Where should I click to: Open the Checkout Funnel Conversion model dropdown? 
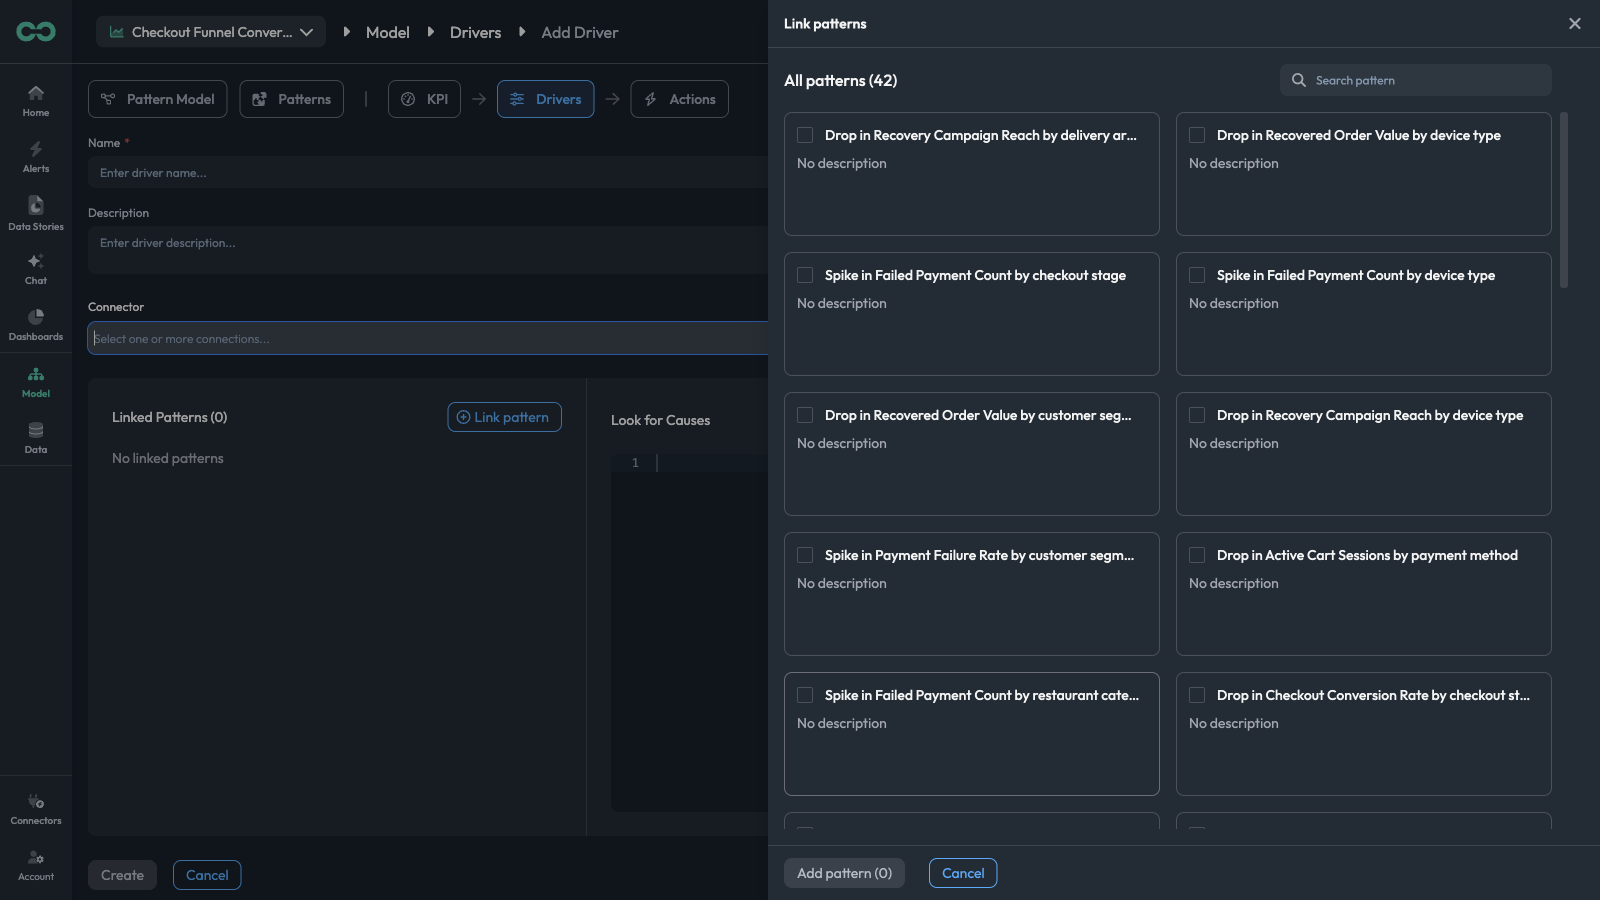click(211, 32)
